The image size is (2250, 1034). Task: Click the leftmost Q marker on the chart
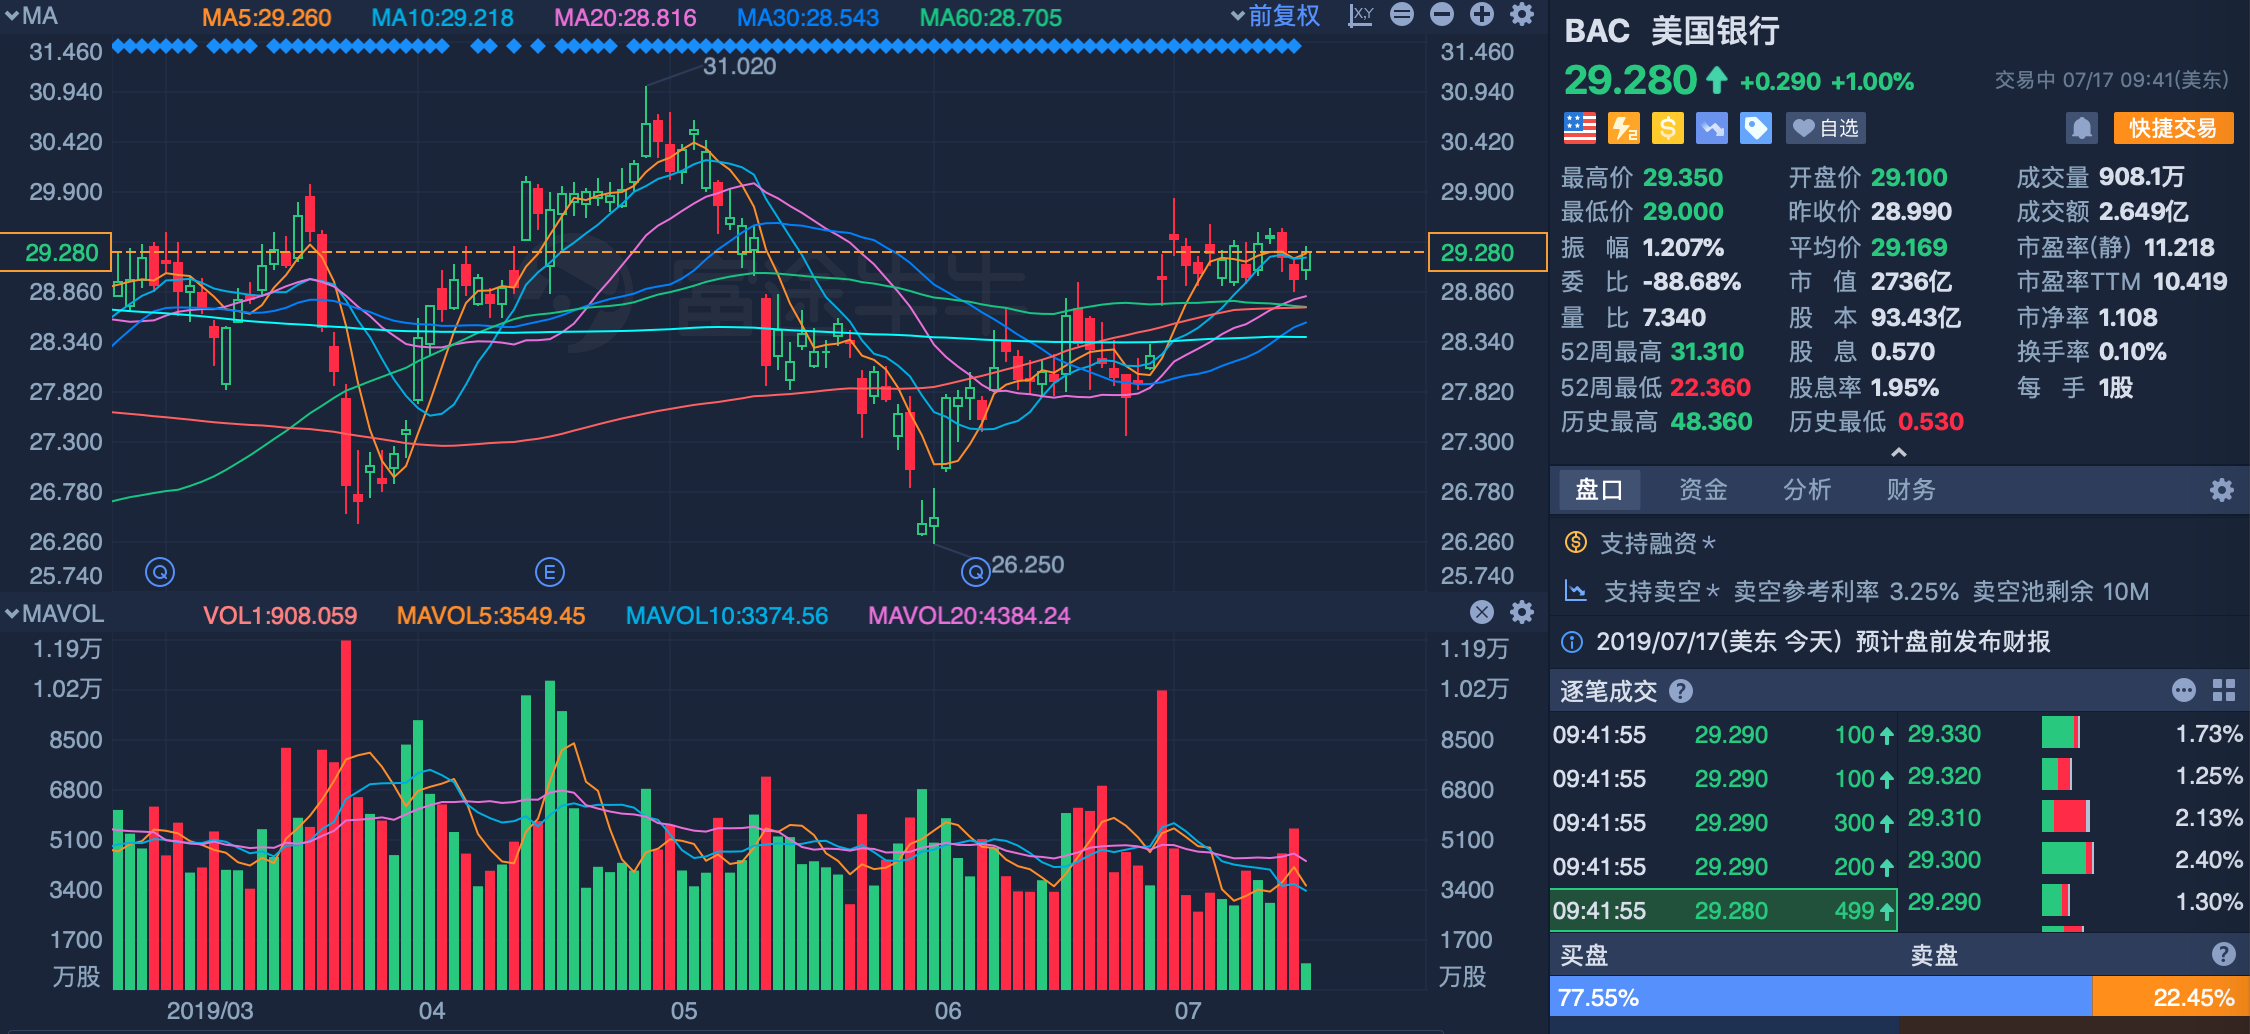point(160,572)
